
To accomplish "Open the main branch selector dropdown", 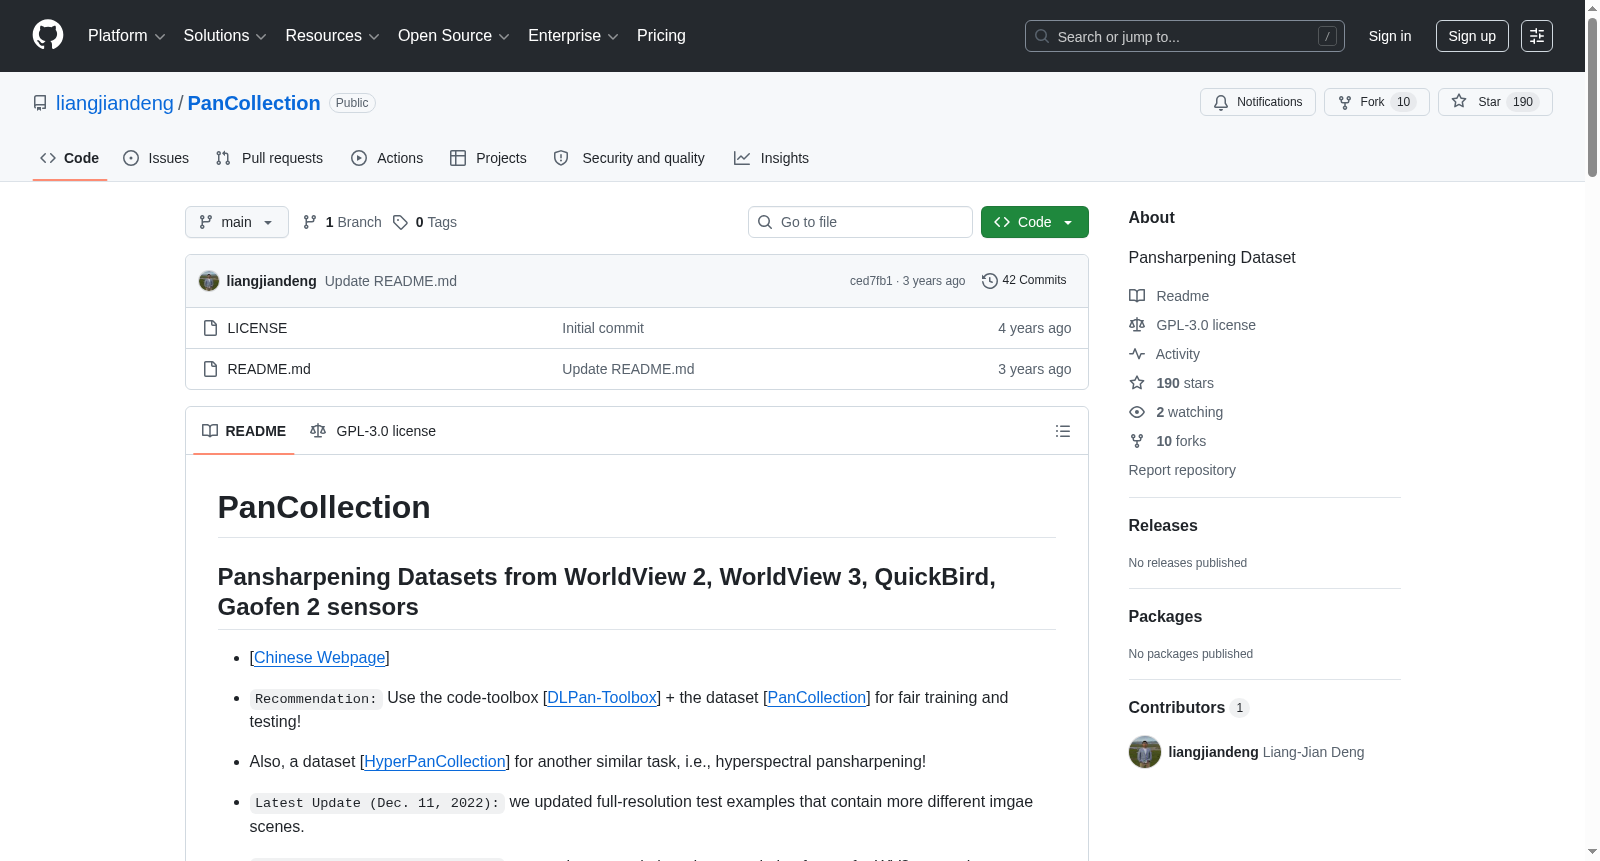I will point(237,222).
